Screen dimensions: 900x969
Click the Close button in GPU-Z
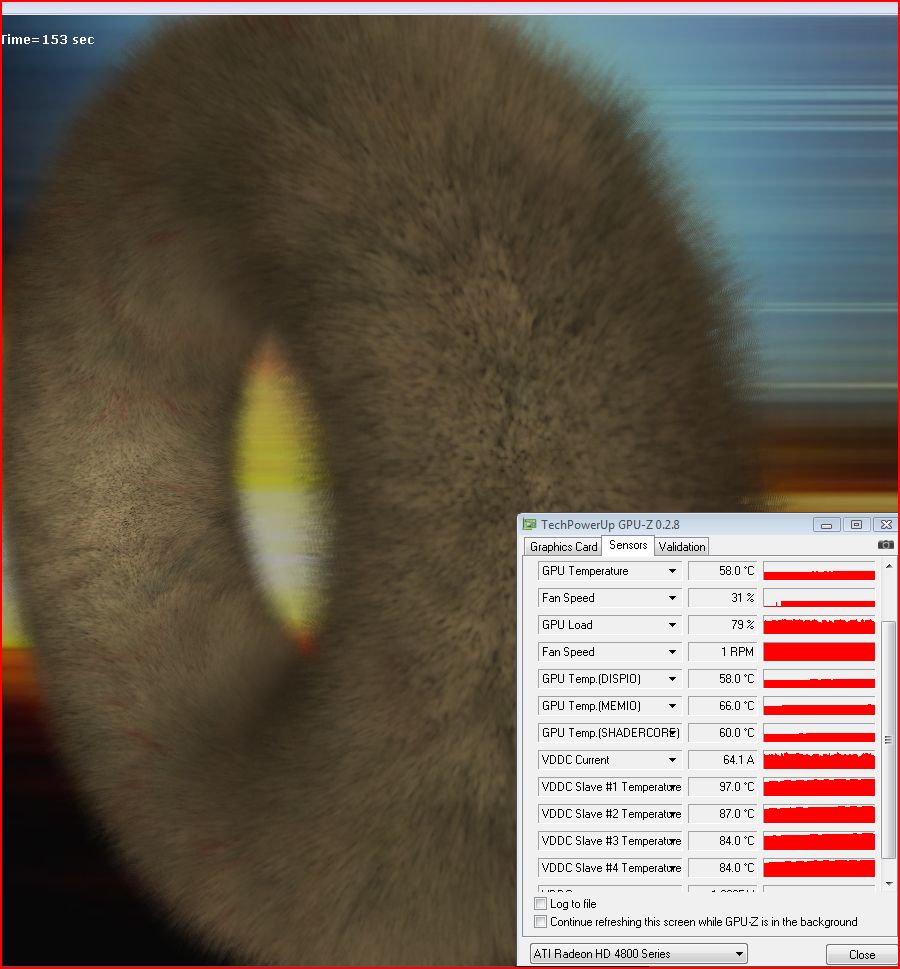[x=862, y=955]
